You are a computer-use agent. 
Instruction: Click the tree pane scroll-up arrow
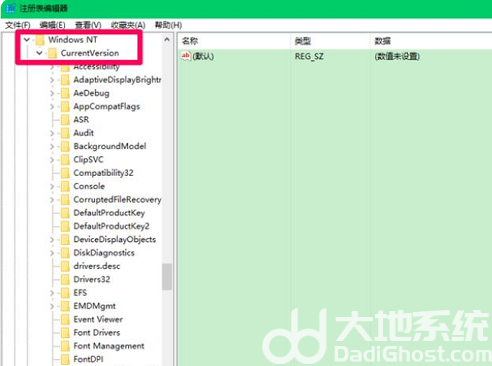pyautogui.click(x=167, y=40)
